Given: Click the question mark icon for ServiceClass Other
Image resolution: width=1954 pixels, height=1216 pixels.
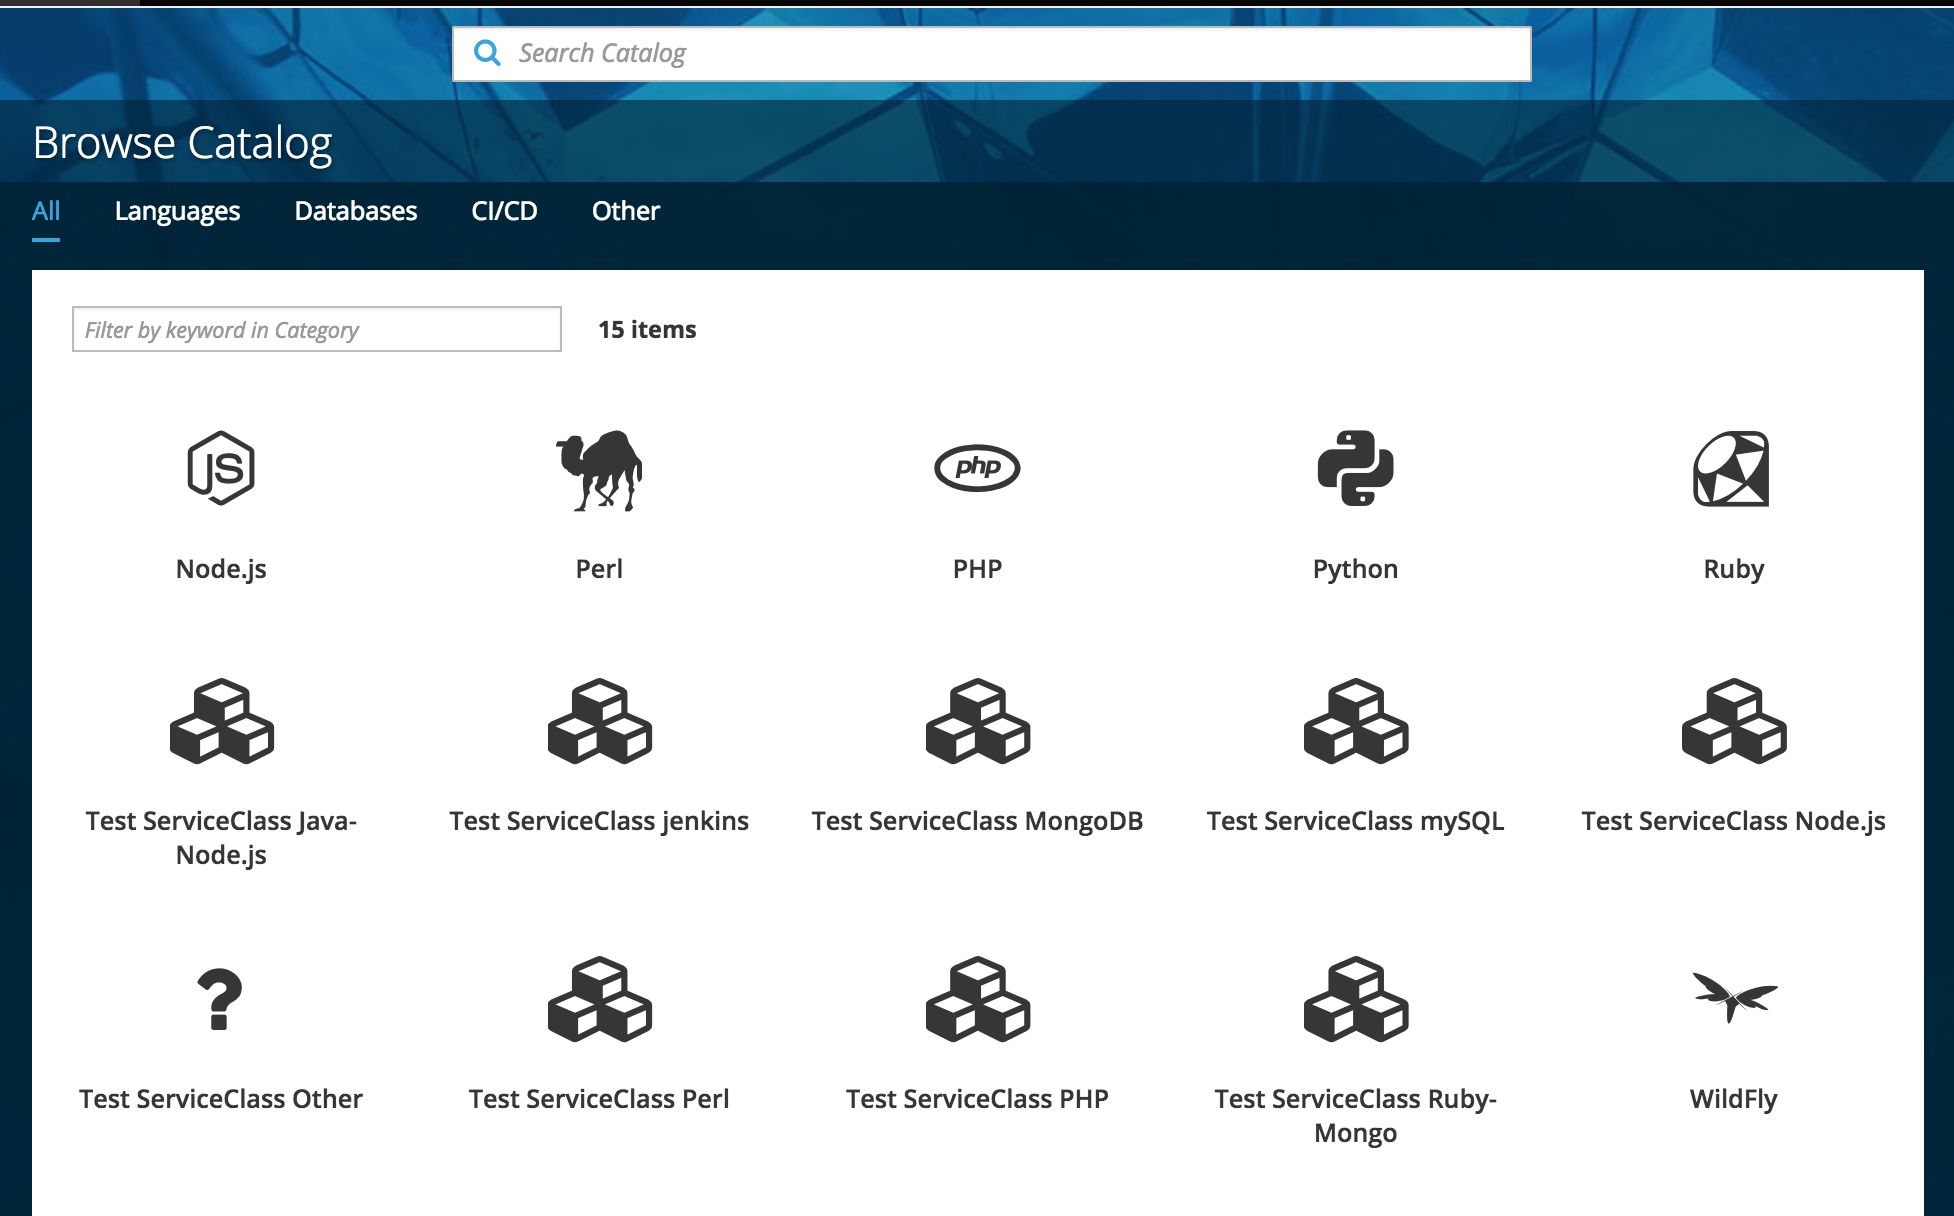Looking at the screenshot, I should click(220, 999).
